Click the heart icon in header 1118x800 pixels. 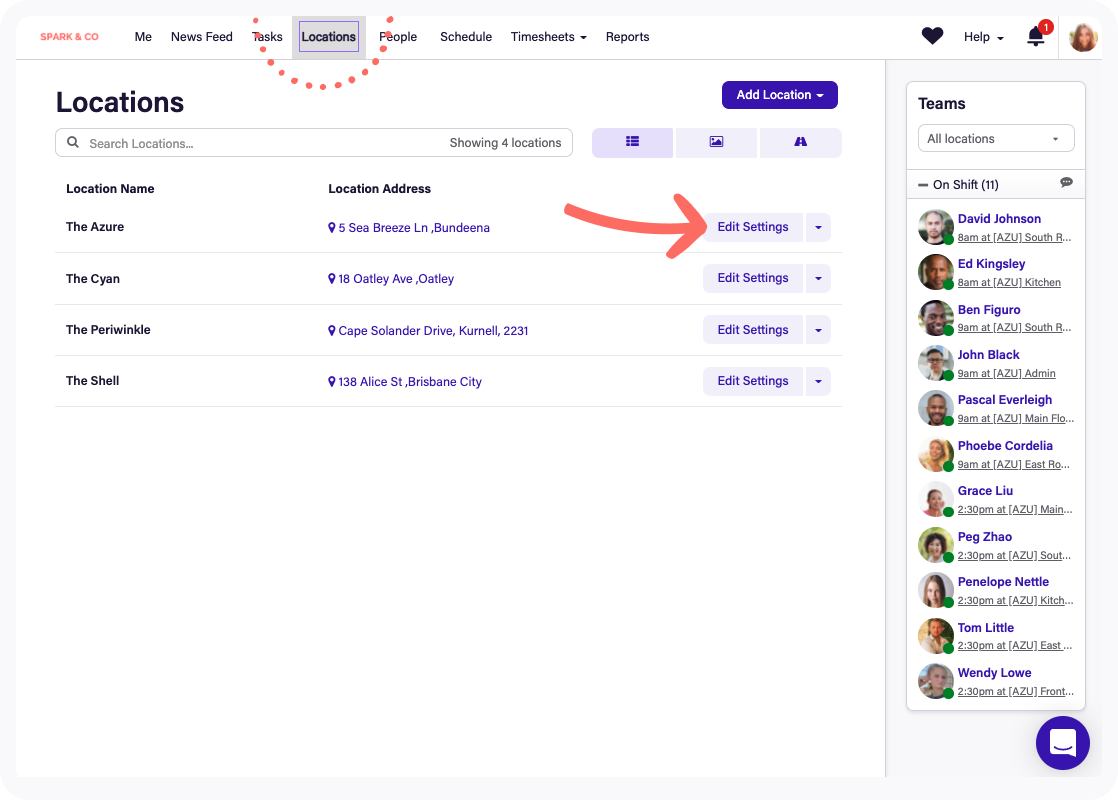(932, 37)
